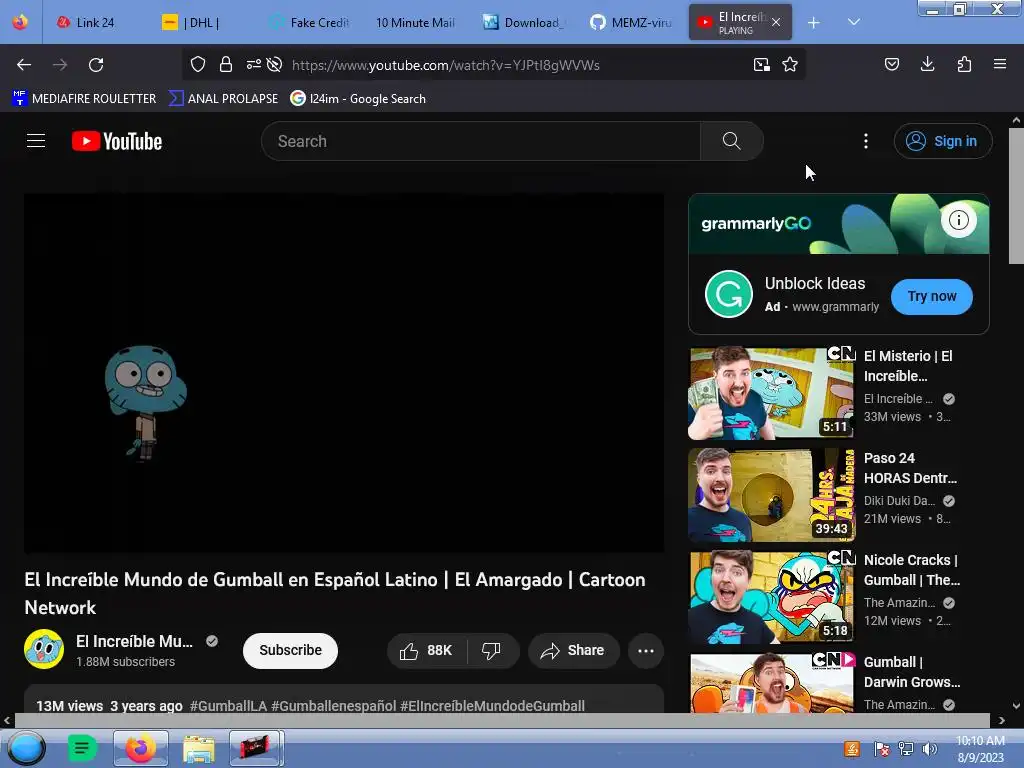
Task: Click the YouTube logo
Action: pyautogui.click(x=117, y=141)
